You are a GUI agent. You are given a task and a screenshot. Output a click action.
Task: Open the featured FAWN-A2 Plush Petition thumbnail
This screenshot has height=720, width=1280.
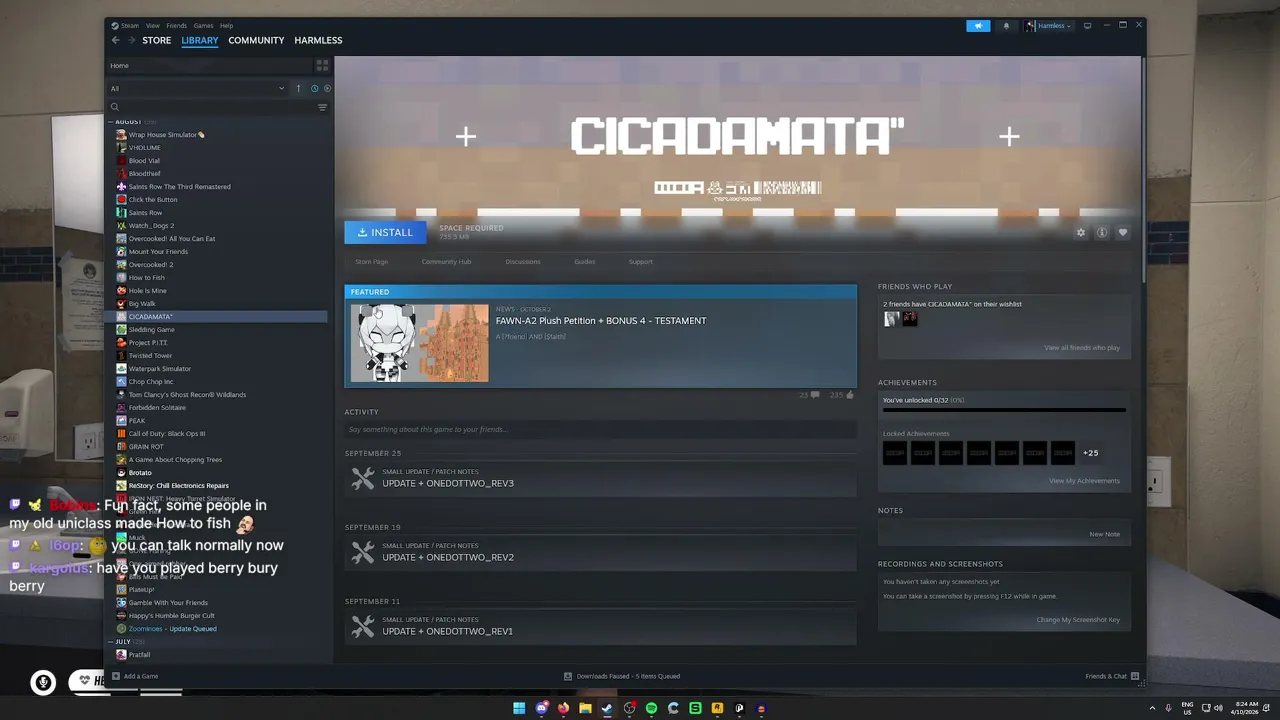420,343
